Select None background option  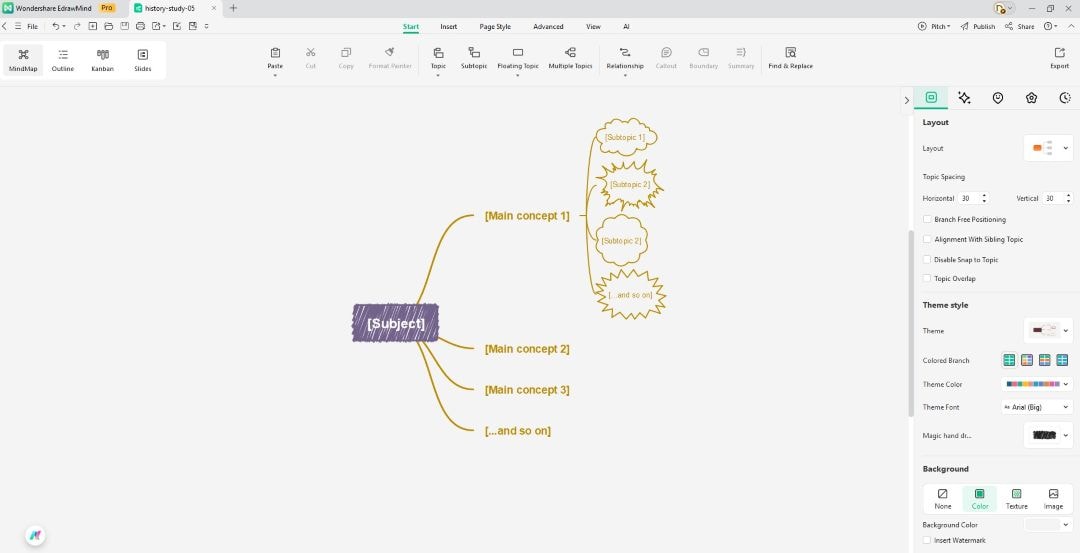pos(943,499)
